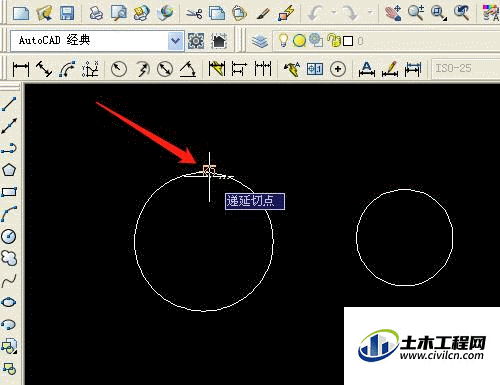Image resolution: width=500 pixels, height=385 pixels.
Task: Open Plot Preview icon
Action: [119, 13]
